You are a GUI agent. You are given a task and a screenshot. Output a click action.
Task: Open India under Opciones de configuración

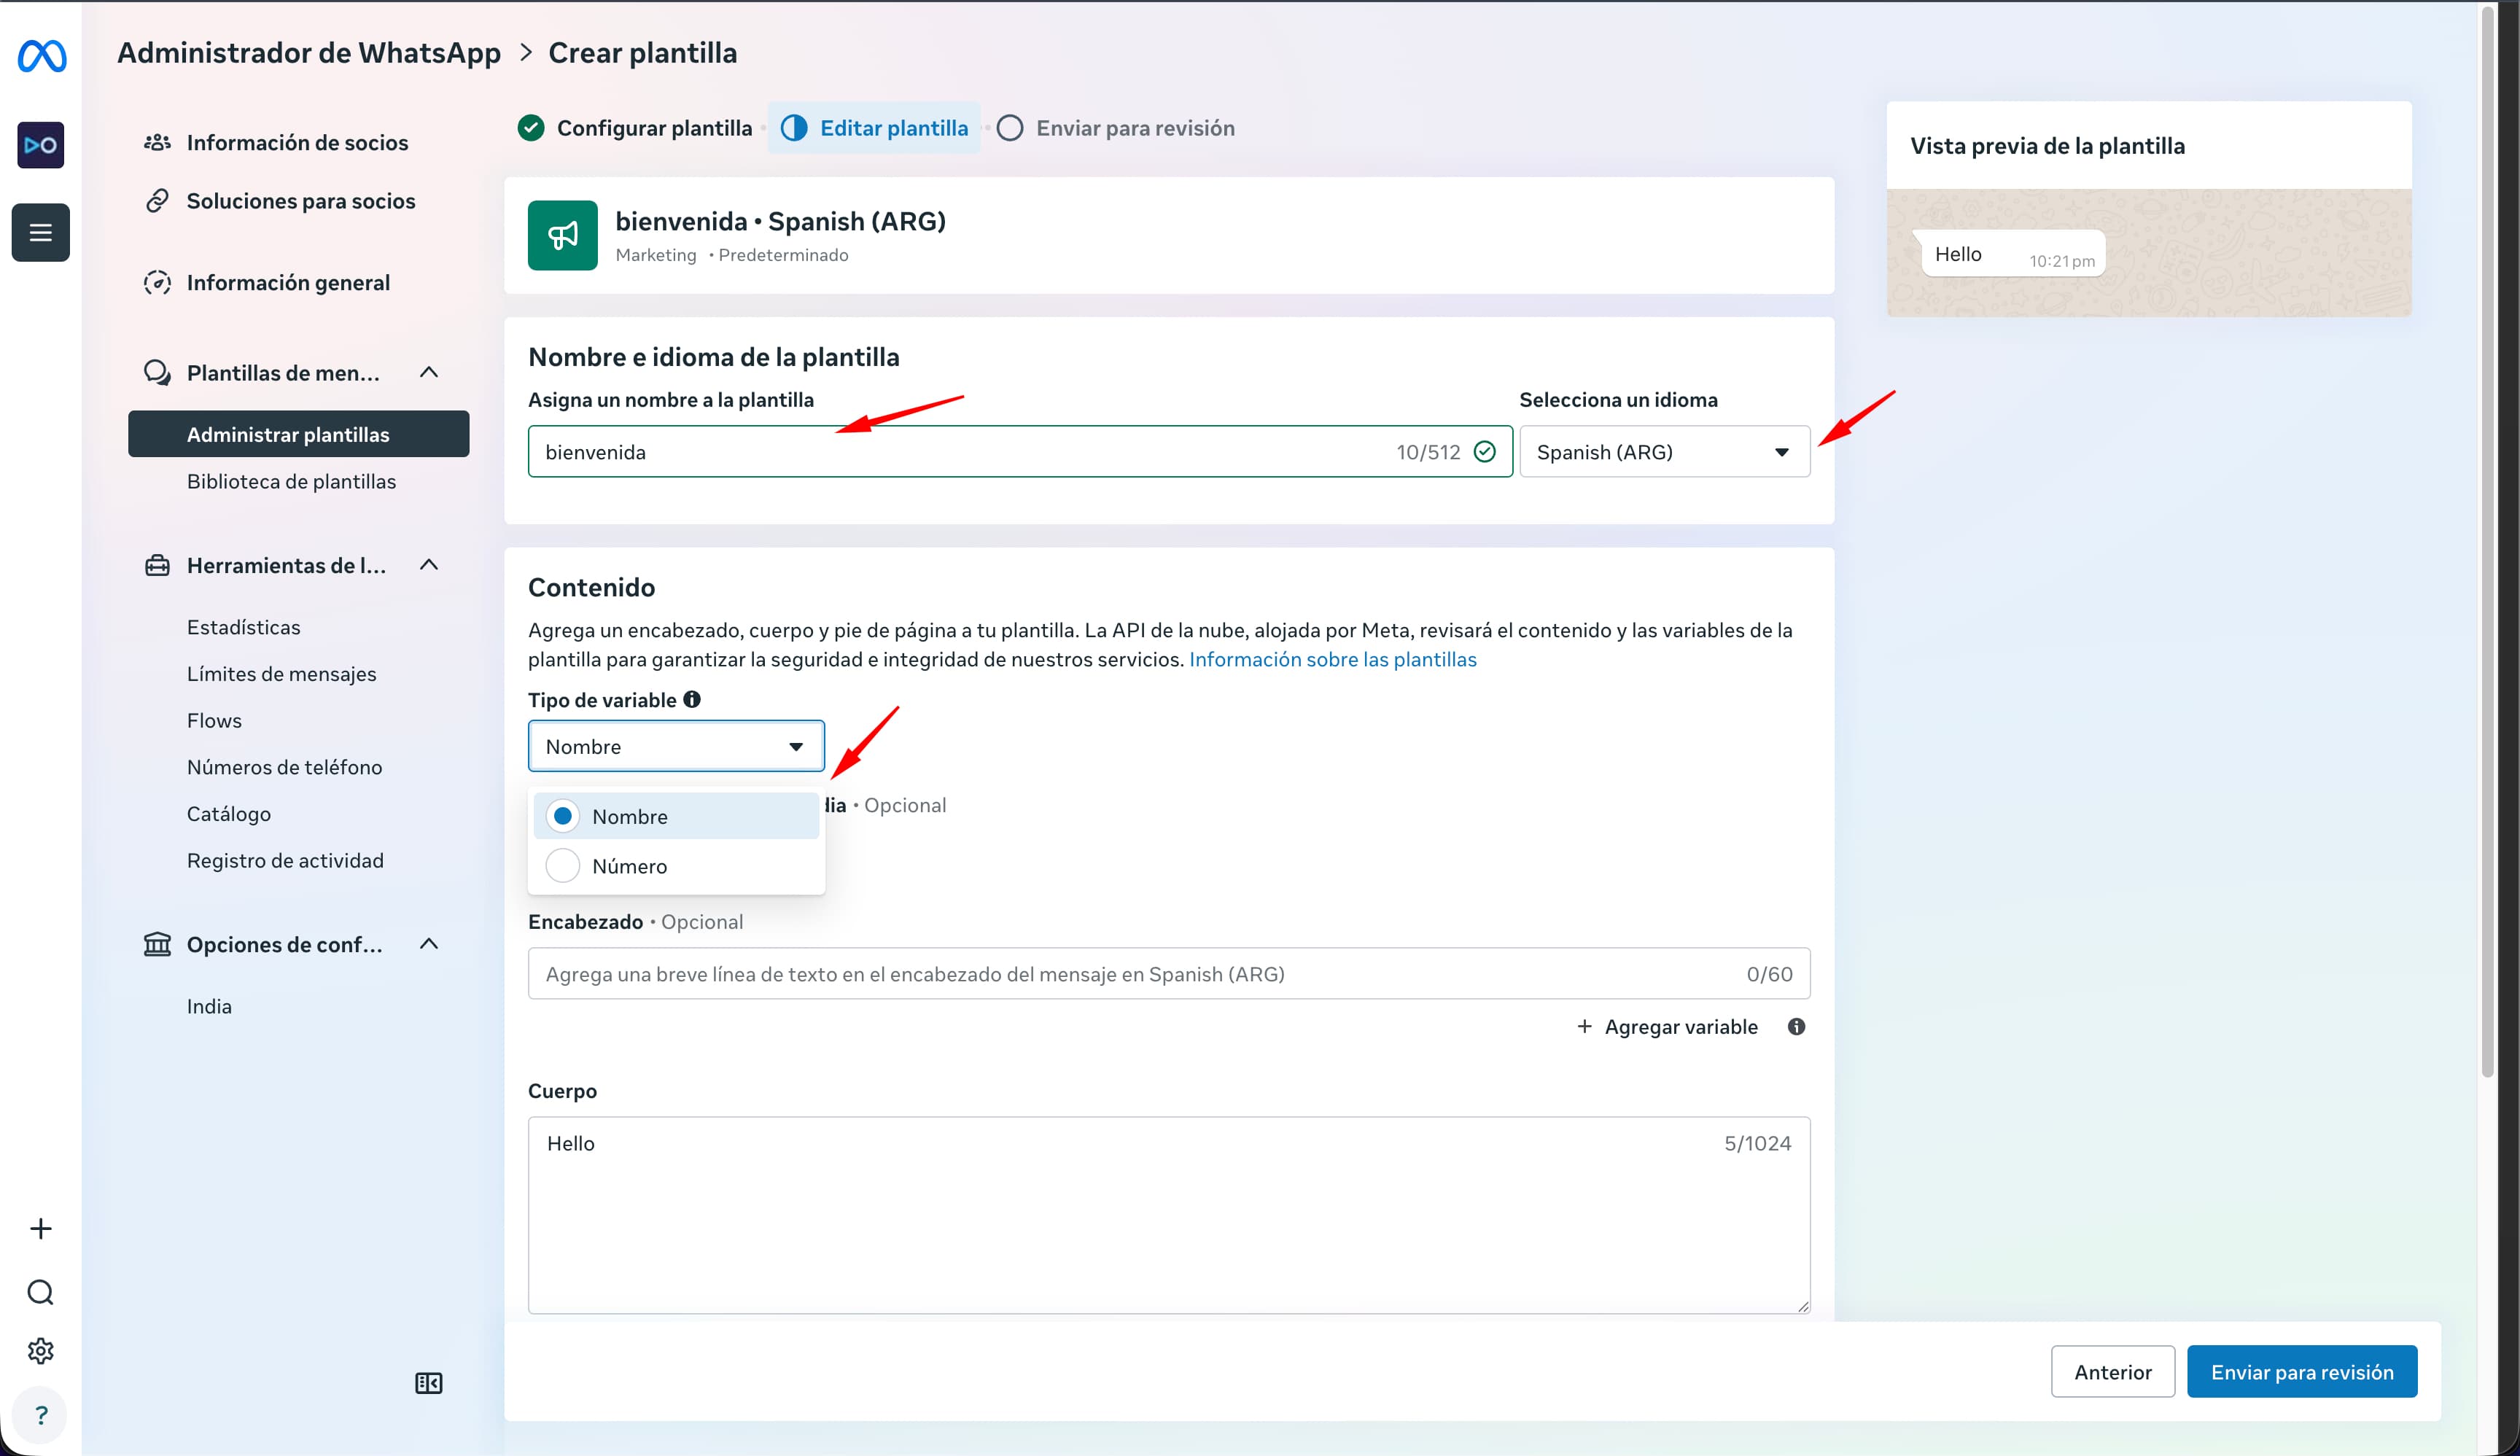pos(209,1006)
